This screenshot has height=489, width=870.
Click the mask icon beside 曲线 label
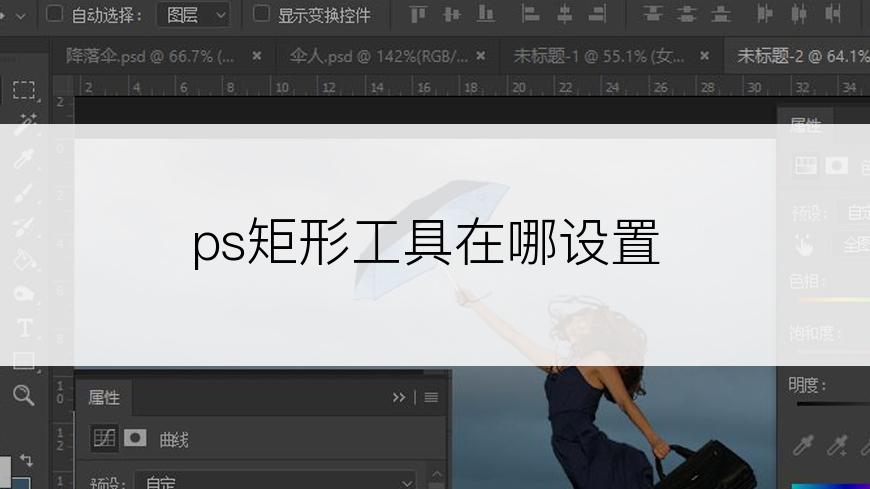coord(135,438)
